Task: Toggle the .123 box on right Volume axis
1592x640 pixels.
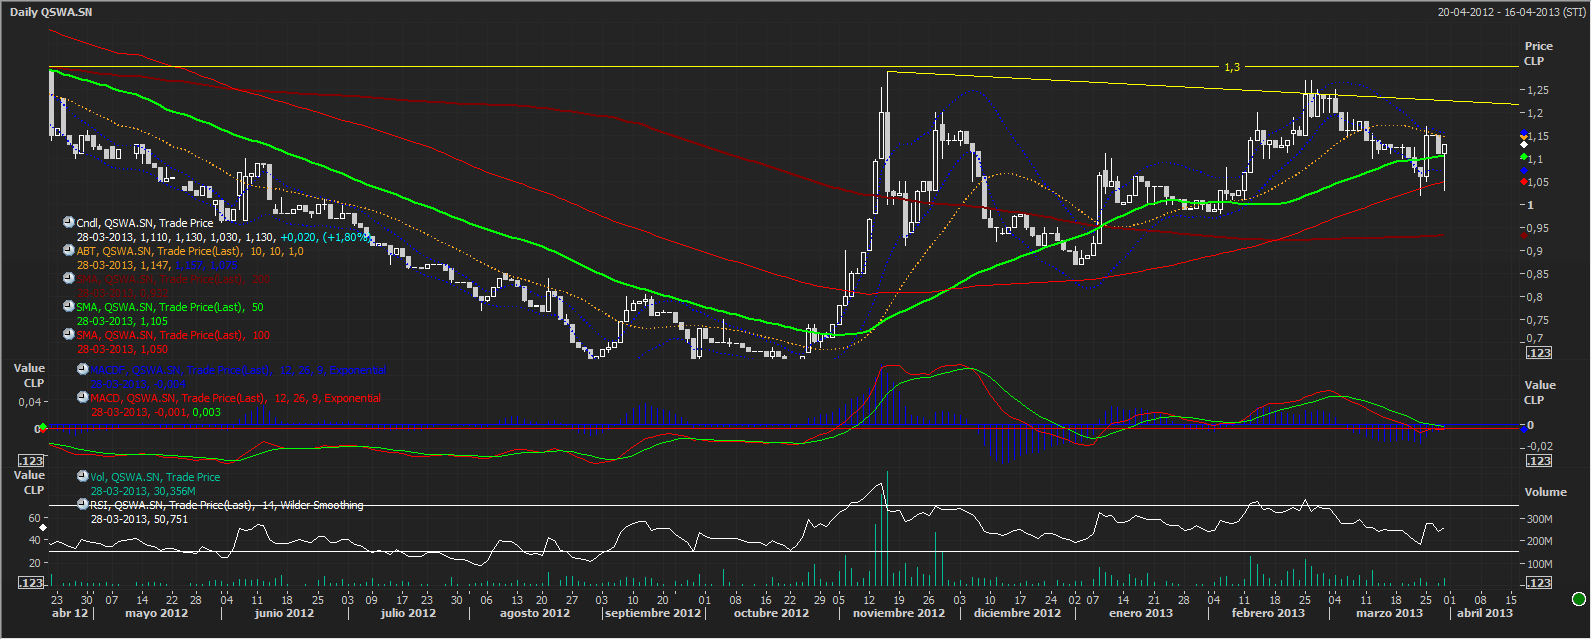Action: (x=1539, y=583)
